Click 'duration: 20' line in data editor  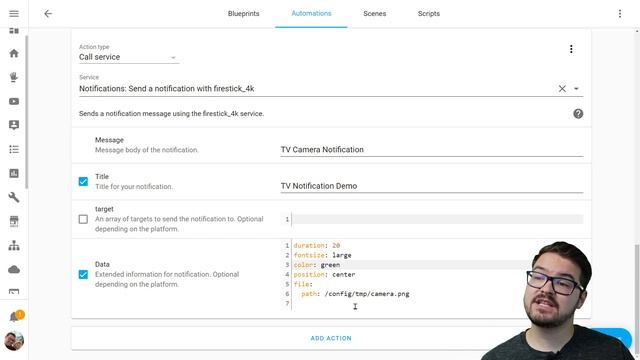point(317,245)
